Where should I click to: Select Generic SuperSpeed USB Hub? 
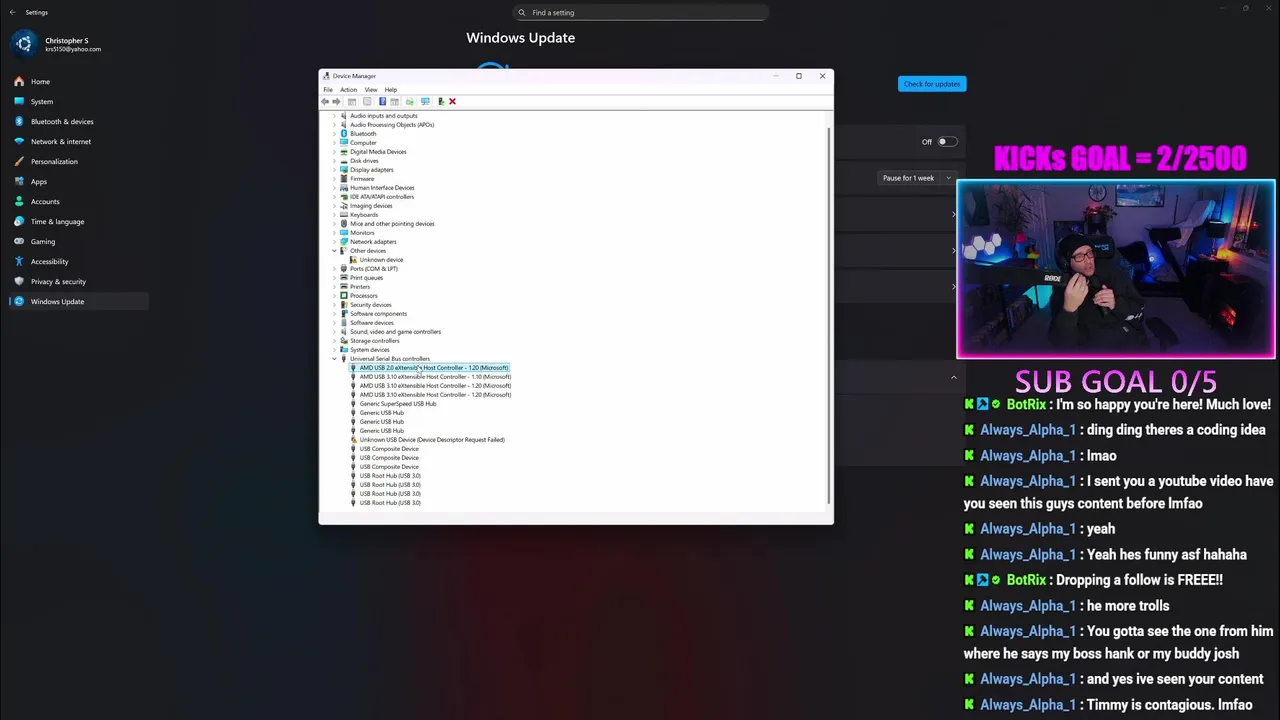[x=398, y=403]
